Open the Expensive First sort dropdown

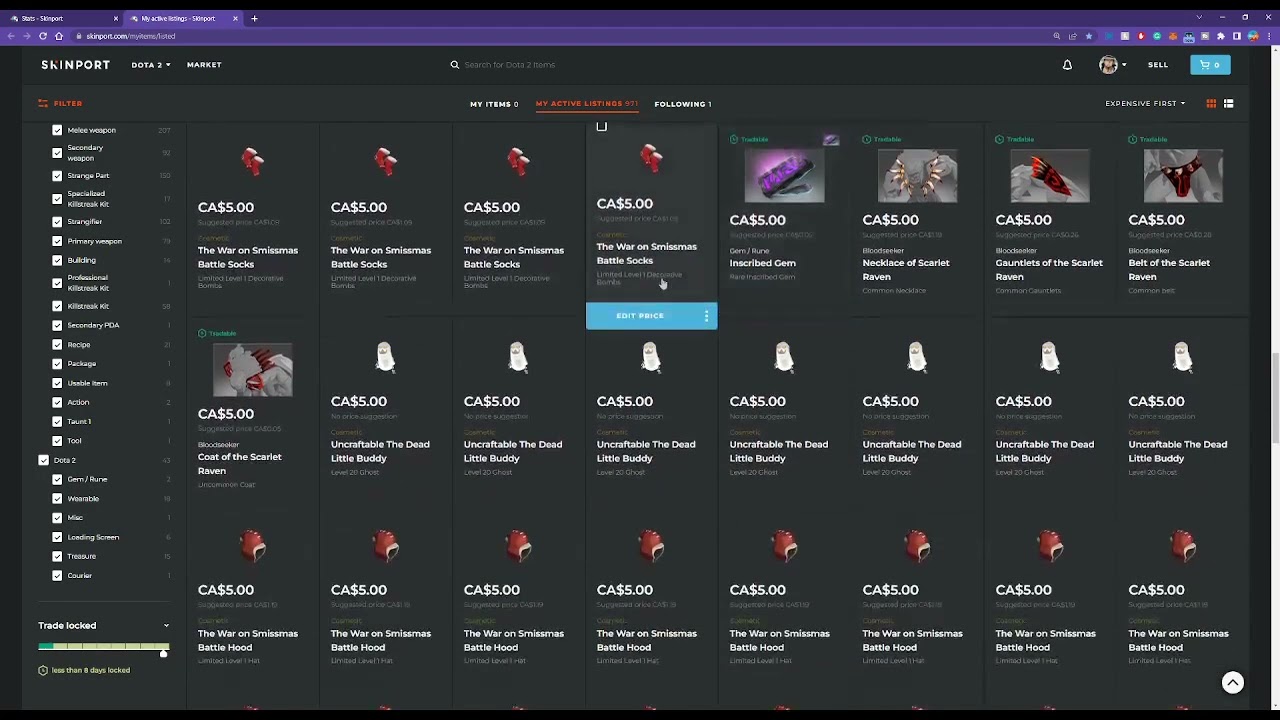pyautogui.click(x=1145, y=104)
